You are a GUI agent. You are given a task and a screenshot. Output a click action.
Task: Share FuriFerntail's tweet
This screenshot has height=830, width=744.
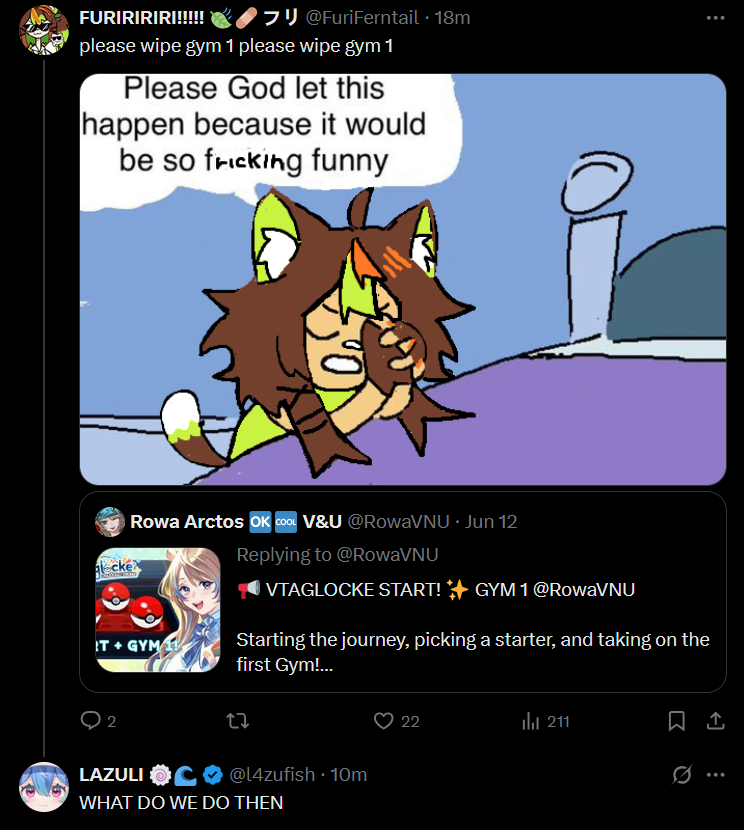point(715,720)
